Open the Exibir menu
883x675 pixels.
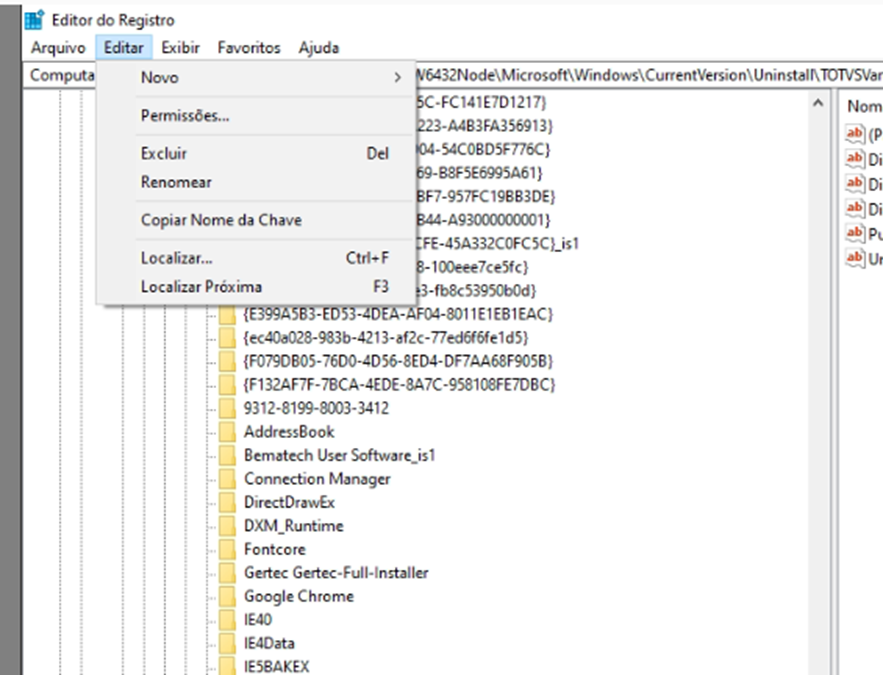(x=181, y=48)
